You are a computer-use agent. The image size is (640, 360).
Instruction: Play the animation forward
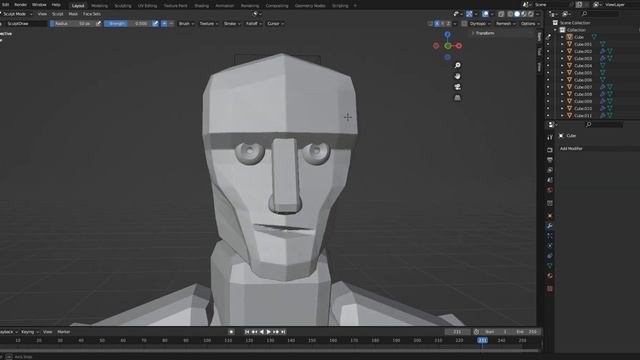(x=269, y=332)
